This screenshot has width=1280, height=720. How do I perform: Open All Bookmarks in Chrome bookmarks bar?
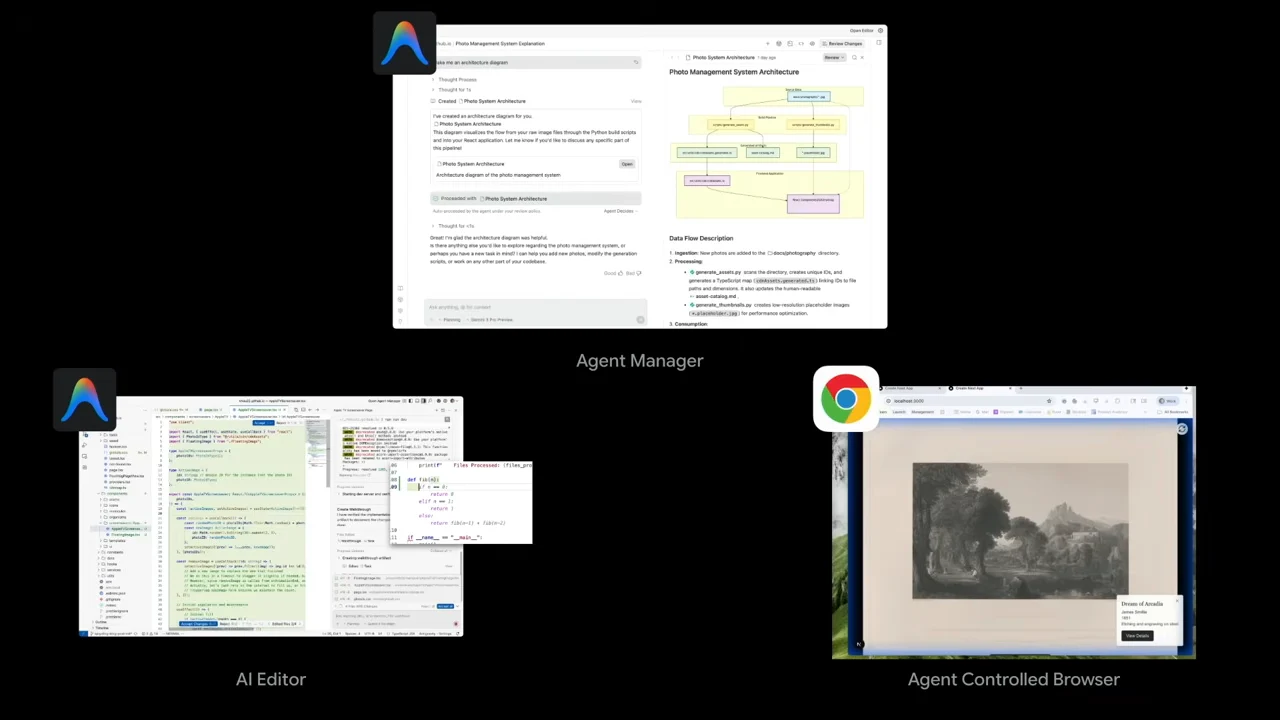(1173, 412)
